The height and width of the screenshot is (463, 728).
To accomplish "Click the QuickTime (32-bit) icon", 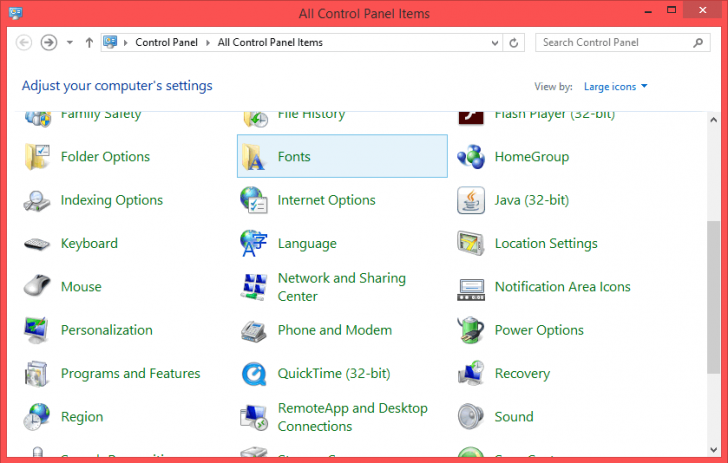I will 254,374.
